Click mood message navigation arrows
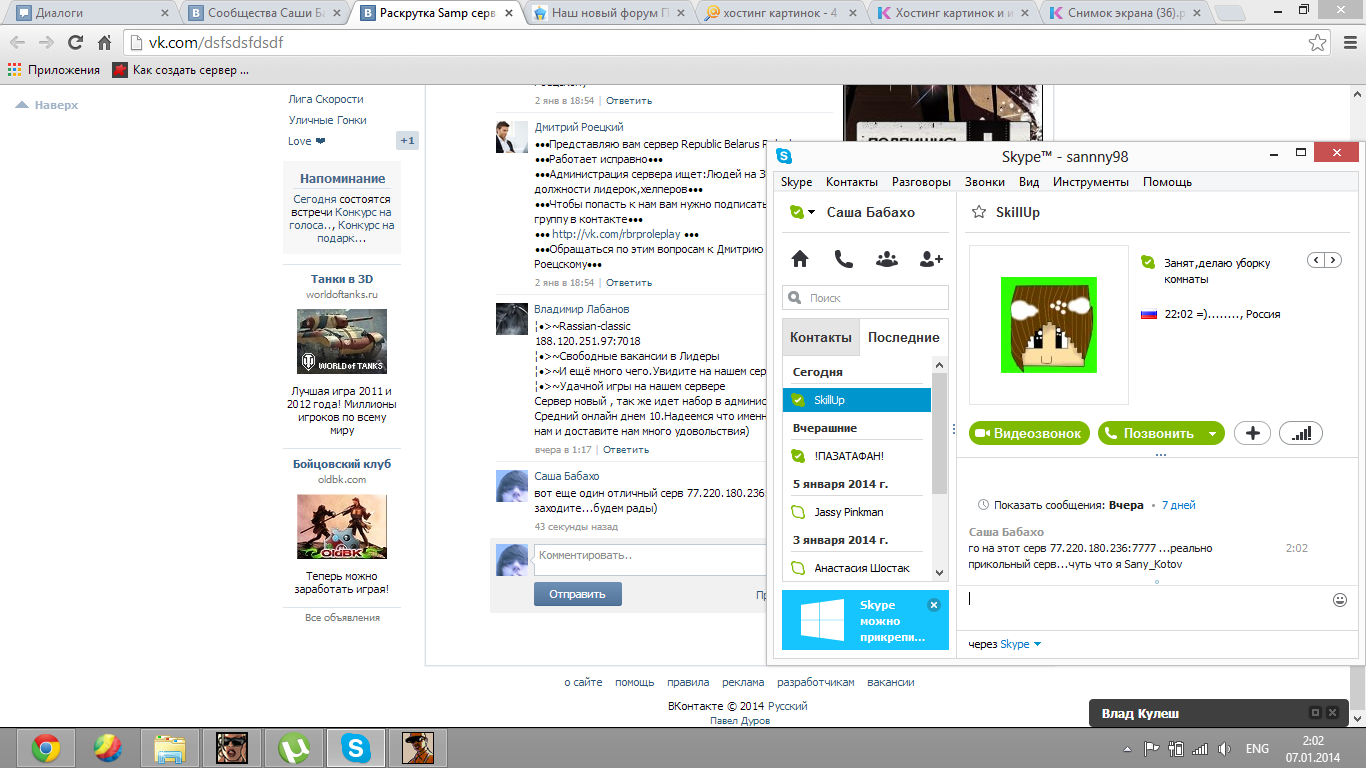The height and width of the screenshot is (768, 1366). point(1326,260)
